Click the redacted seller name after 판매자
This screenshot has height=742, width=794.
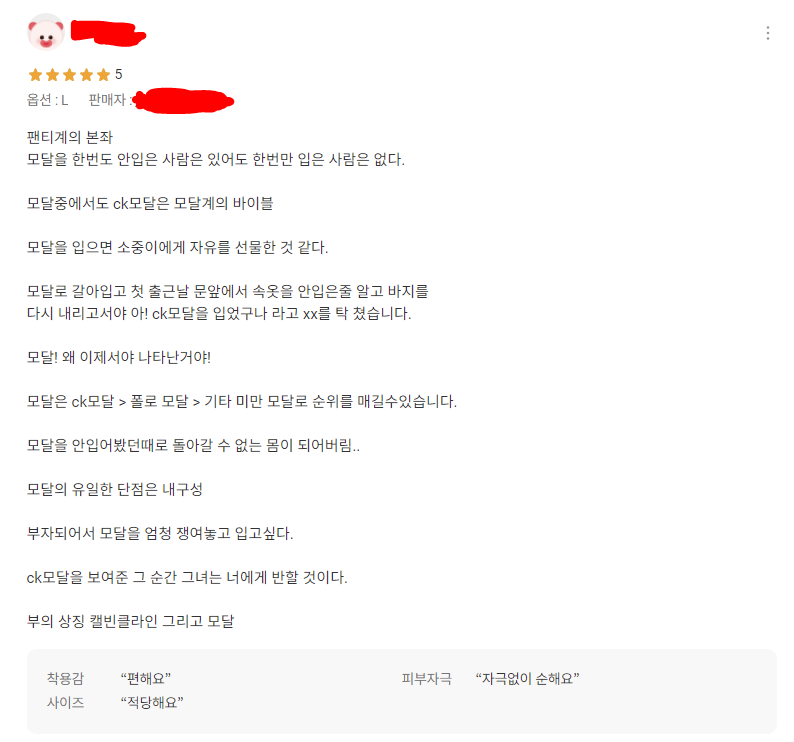click(183, 101)
